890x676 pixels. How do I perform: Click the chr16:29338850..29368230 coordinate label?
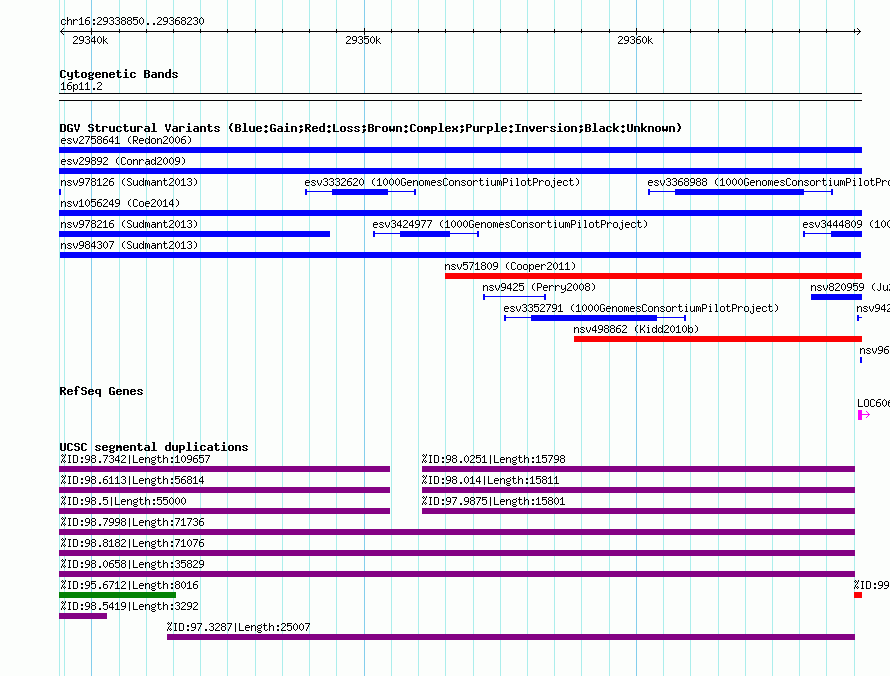coord(132,21)
